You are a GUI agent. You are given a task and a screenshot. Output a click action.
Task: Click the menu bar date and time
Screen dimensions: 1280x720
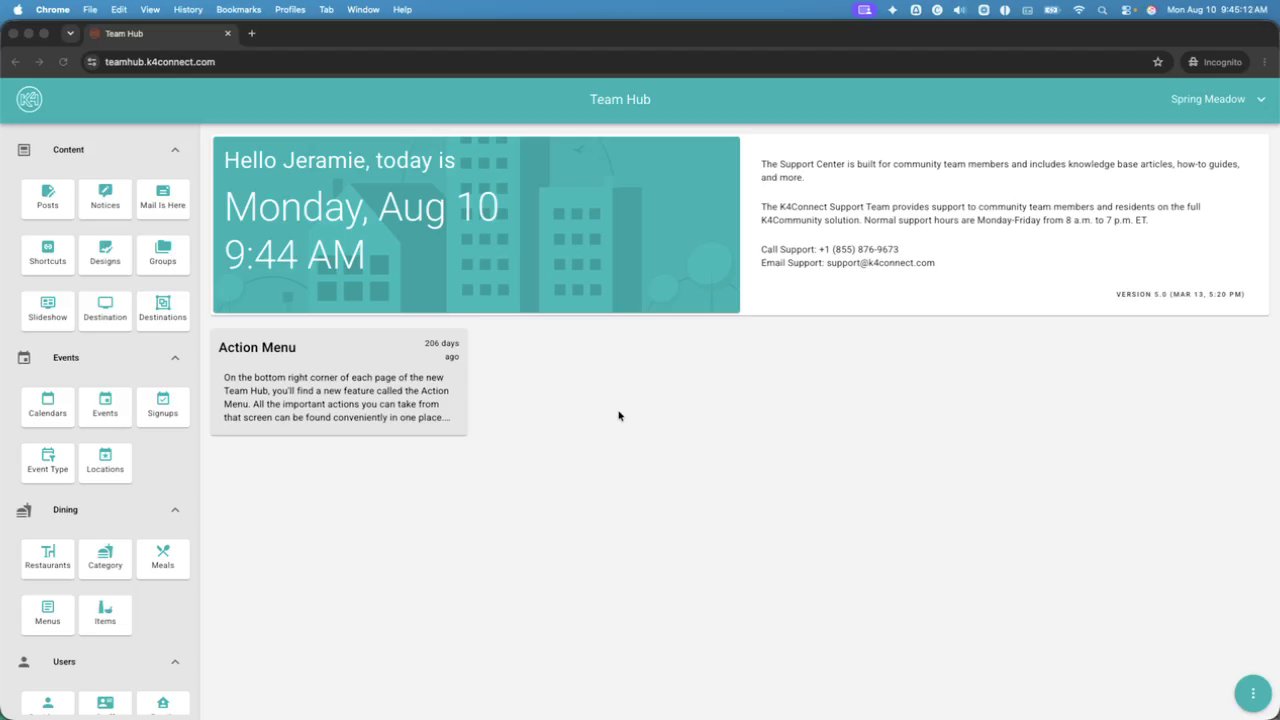click(1217, 9)
